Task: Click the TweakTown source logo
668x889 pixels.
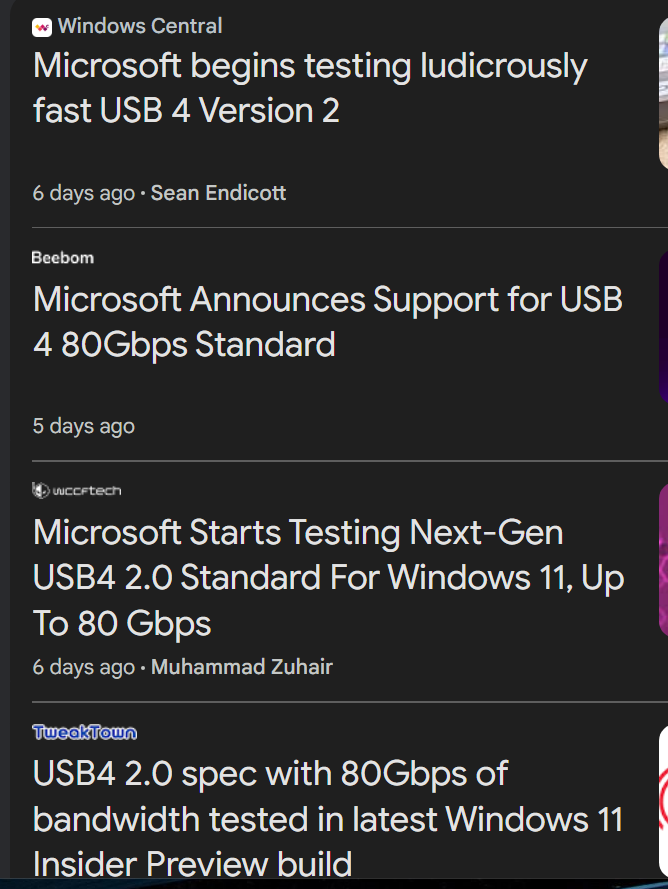Action: [x=84, y=732]
